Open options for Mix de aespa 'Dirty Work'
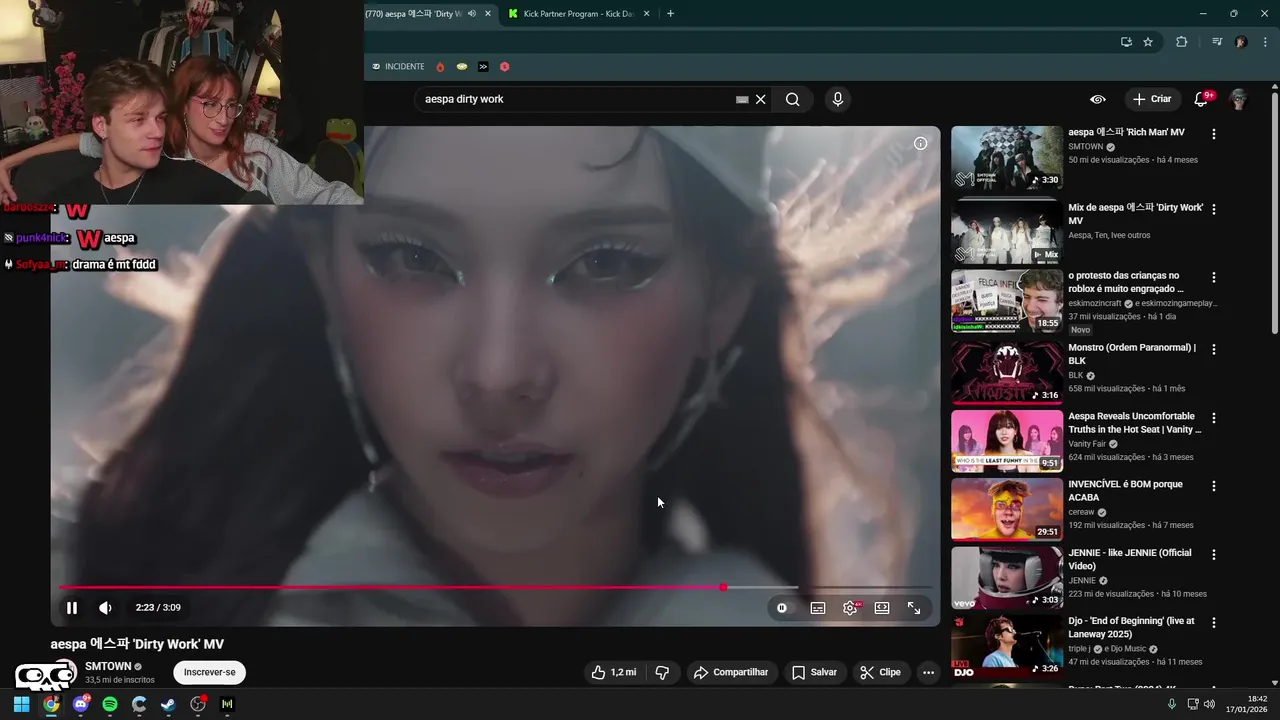Image resolution: width=1280 pixels, height=720 pixels. click(1214, 210)
